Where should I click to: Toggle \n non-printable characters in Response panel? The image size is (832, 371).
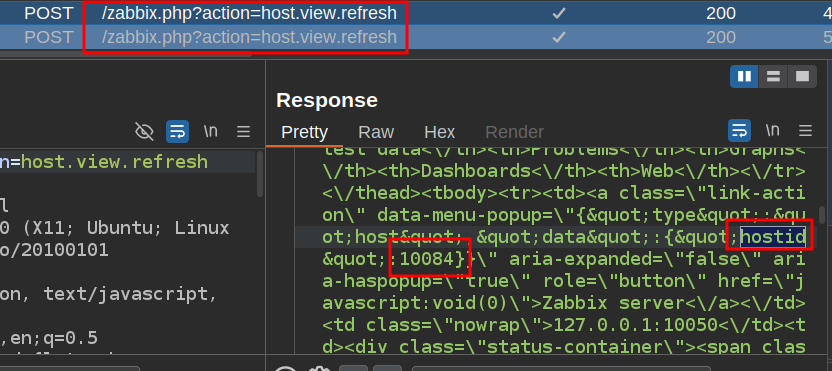pos(773,131)
